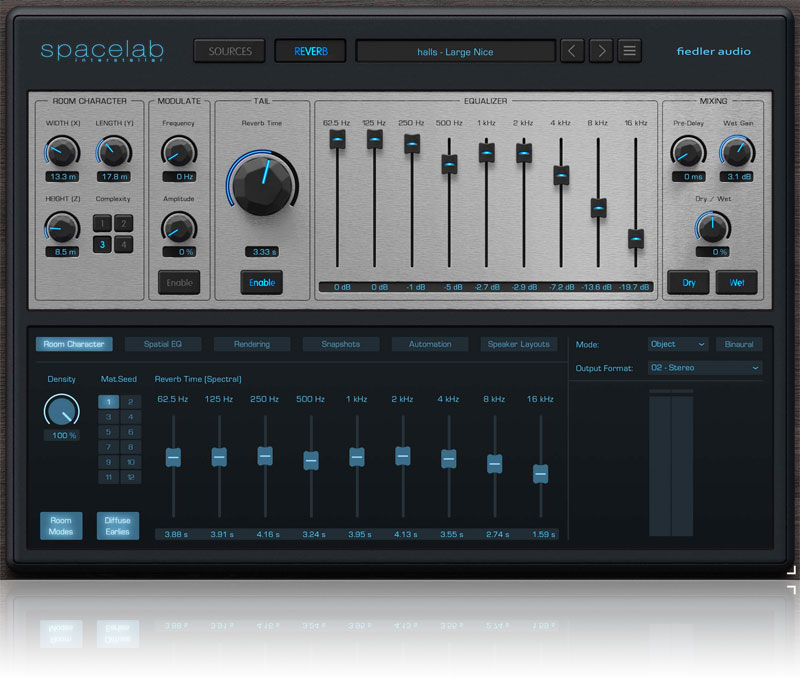Screen dimensions: 800x680
Task: Click the Wet Gain knob
Action: pyautogui.click(x=737, y=153)
